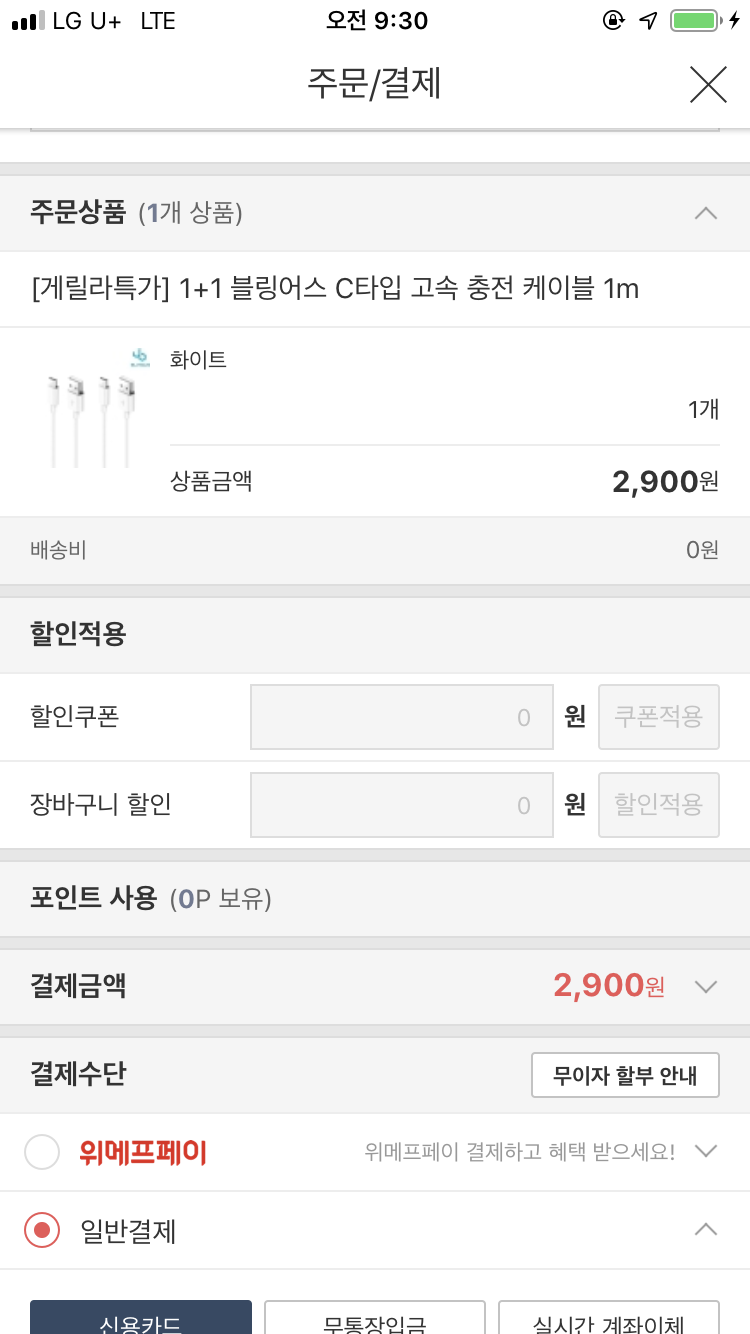The image size is (750, 1334).
Task: Tap the 장바구니 할인 amount field
Action: pyautogui.click(x=402, y=805)
